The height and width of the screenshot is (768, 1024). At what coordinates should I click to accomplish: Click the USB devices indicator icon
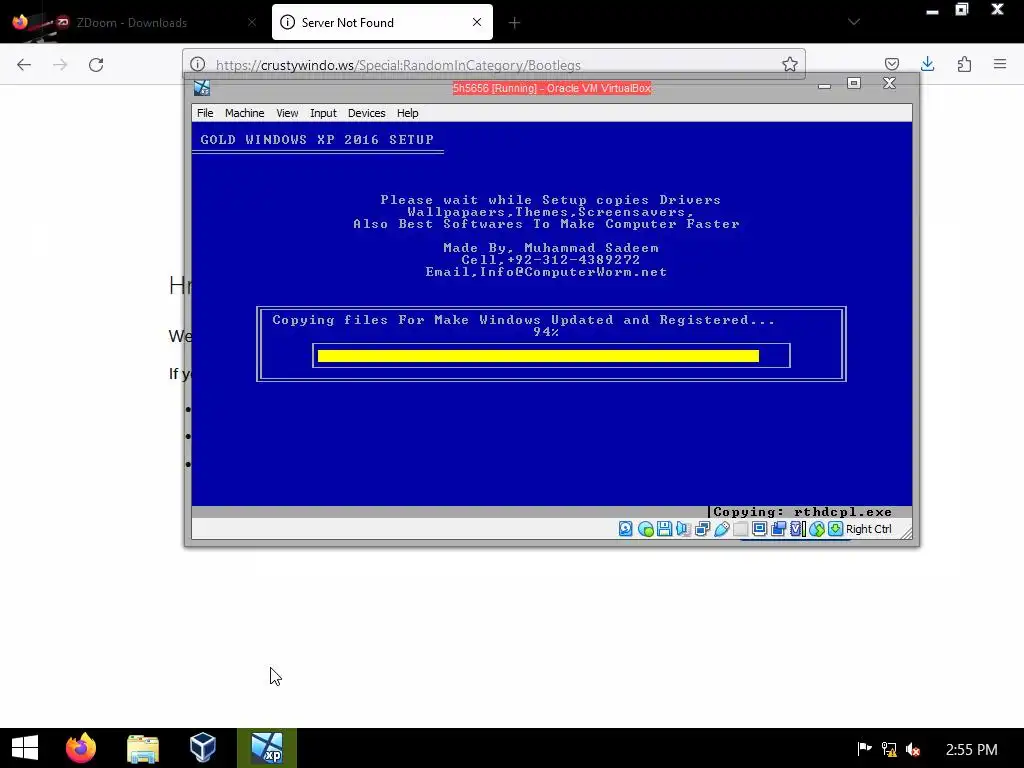[722, 529]
